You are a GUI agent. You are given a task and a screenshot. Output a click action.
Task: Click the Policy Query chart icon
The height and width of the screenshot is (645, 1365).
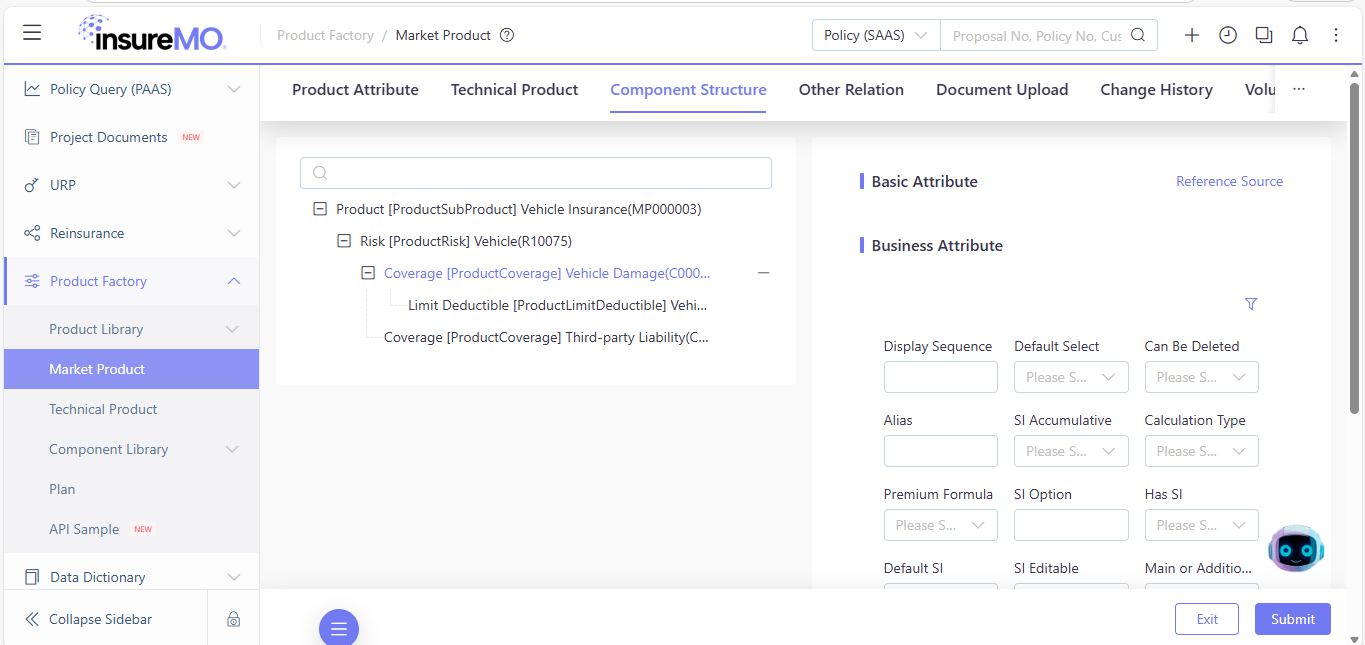pos(32,89)
